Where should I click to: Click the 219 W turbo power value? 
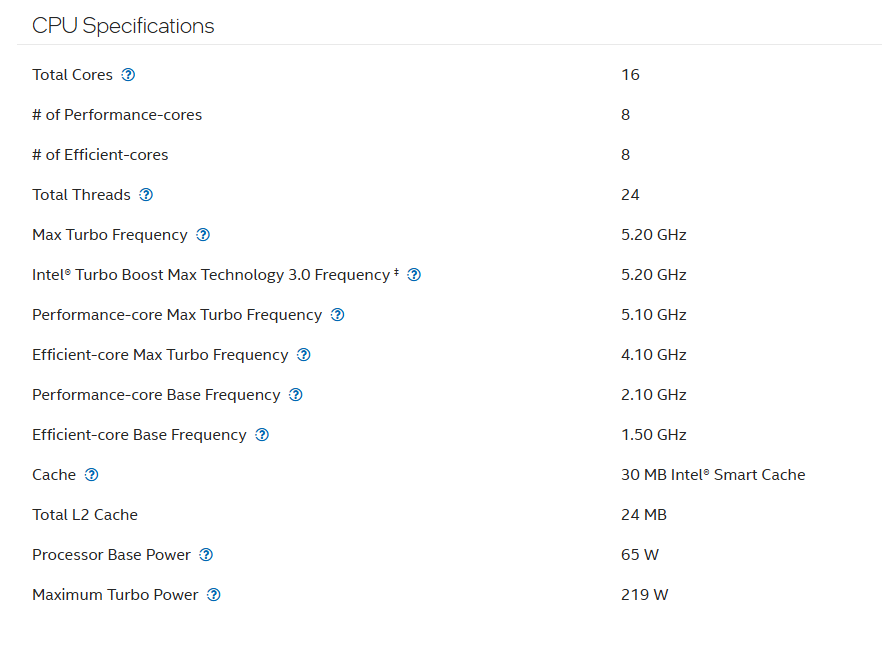644,595
